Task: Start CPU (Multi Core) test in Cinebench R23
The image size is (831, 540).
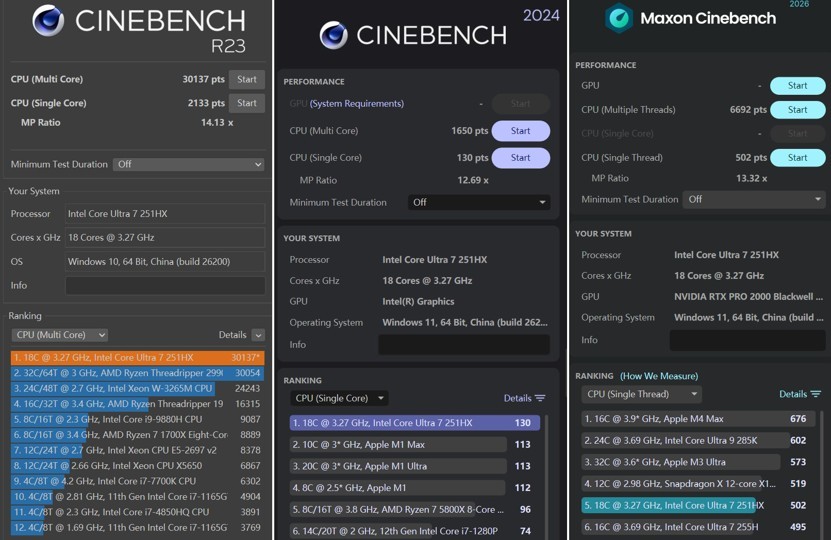Action: [247, 79]
